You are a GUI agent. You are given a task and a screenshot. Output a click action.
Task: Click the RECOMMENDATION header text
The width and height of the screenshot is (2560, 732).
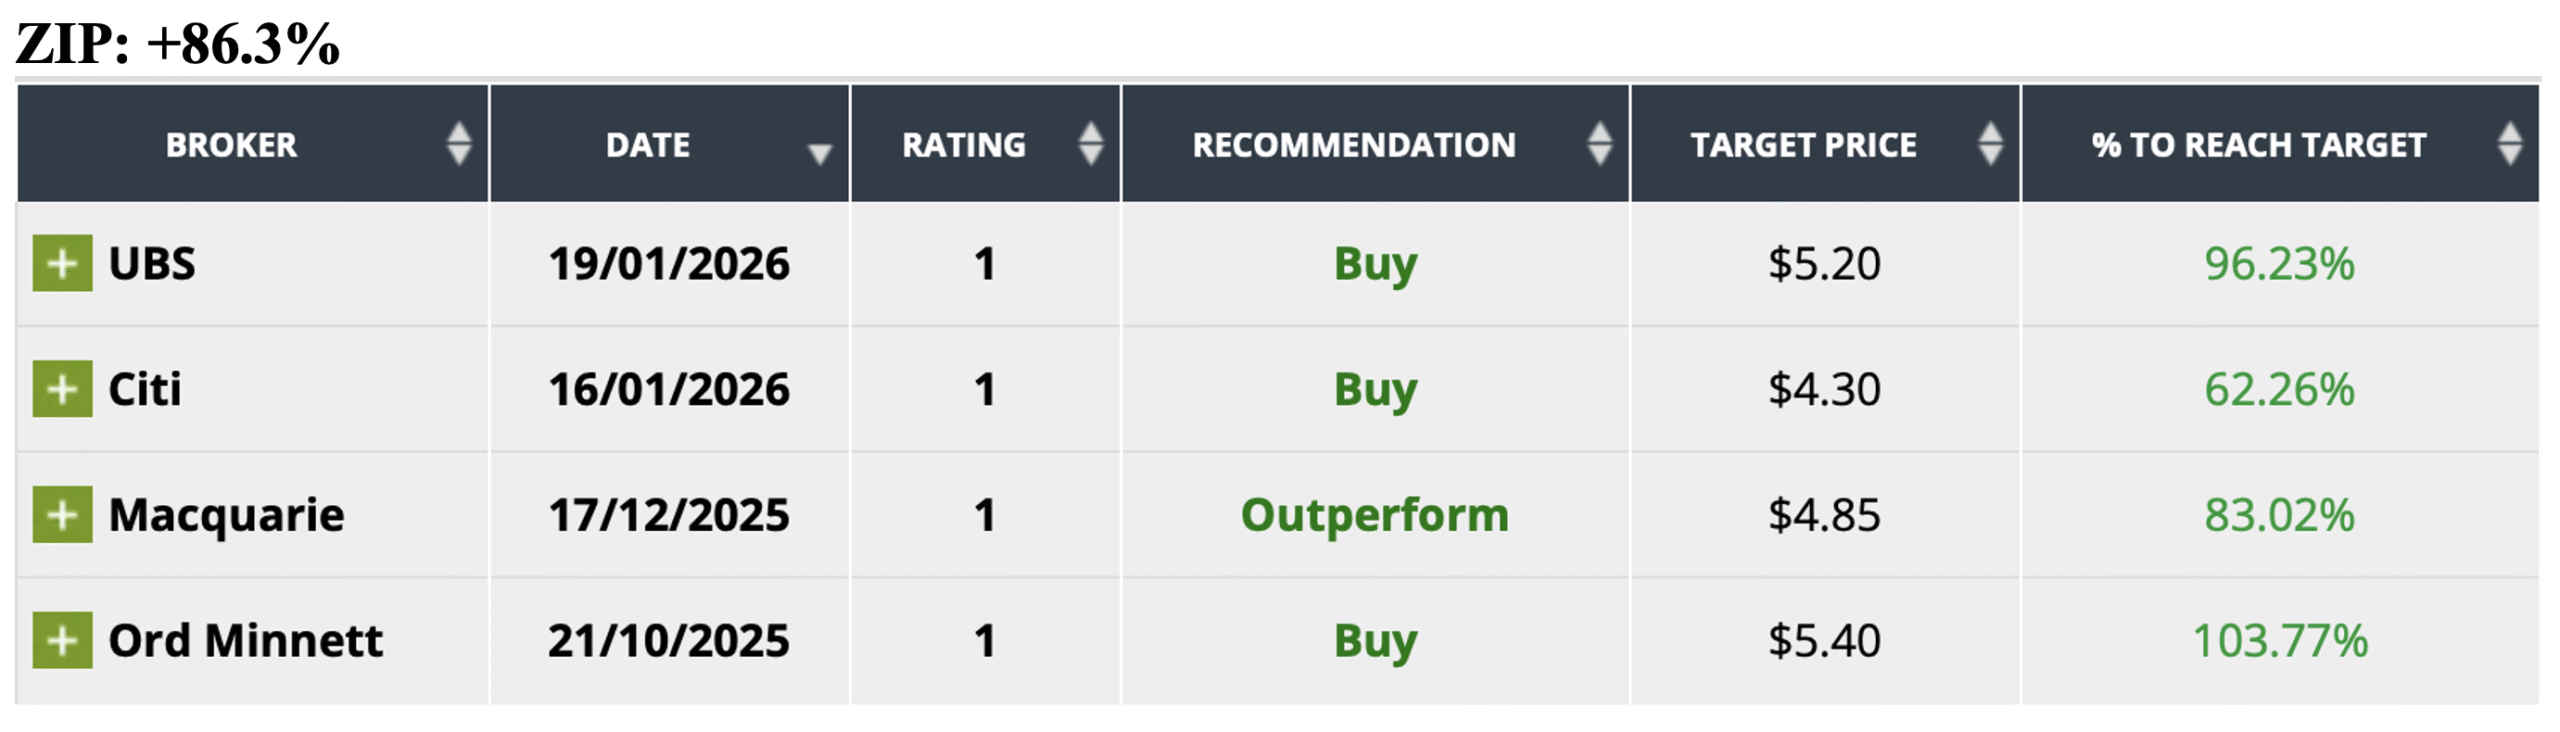pyautogui.click(x=1353, y=145)
